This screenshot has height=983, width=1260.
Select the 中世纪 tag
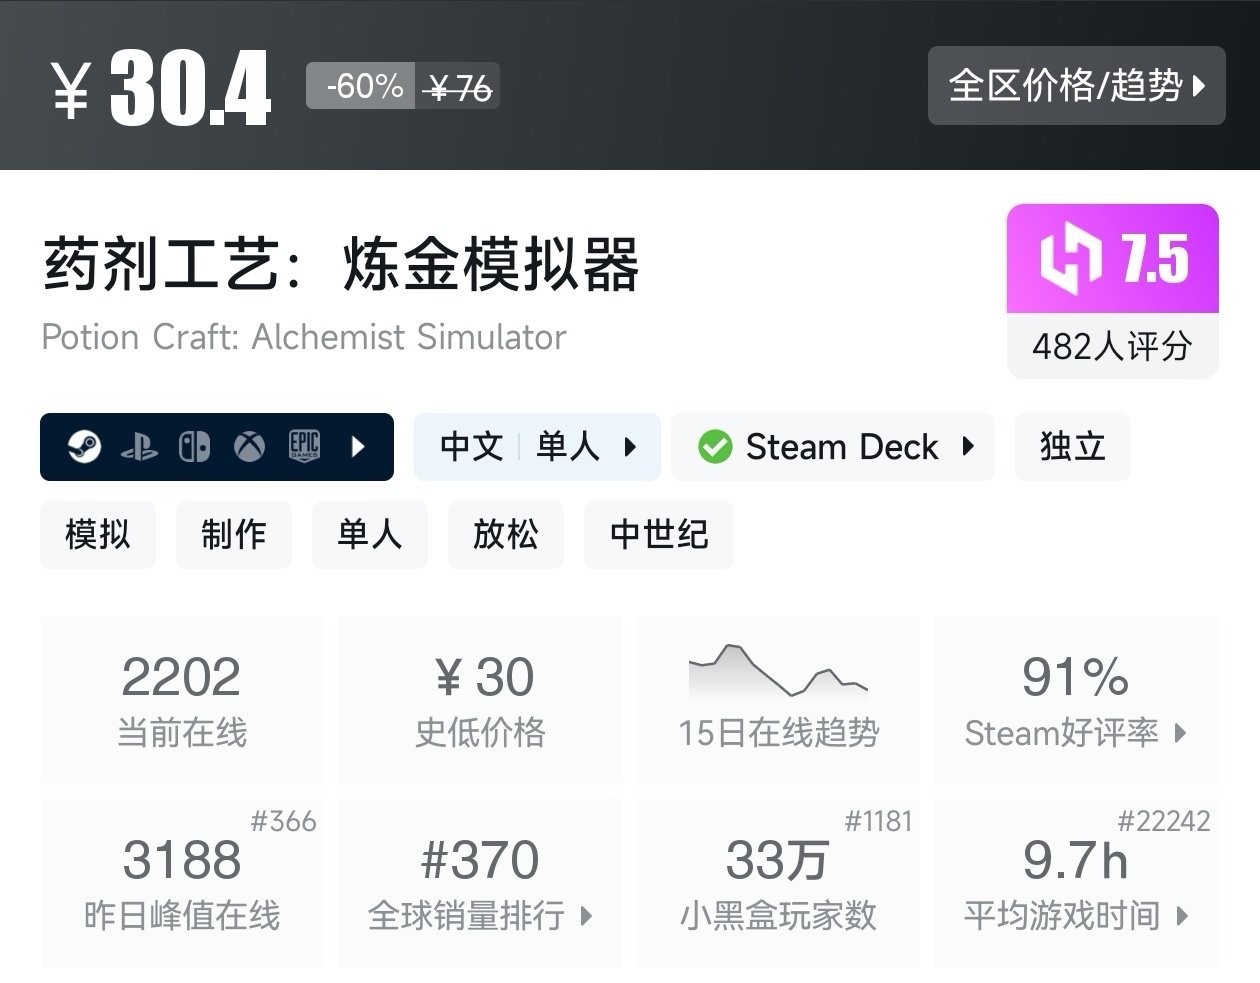pos(659,535)
